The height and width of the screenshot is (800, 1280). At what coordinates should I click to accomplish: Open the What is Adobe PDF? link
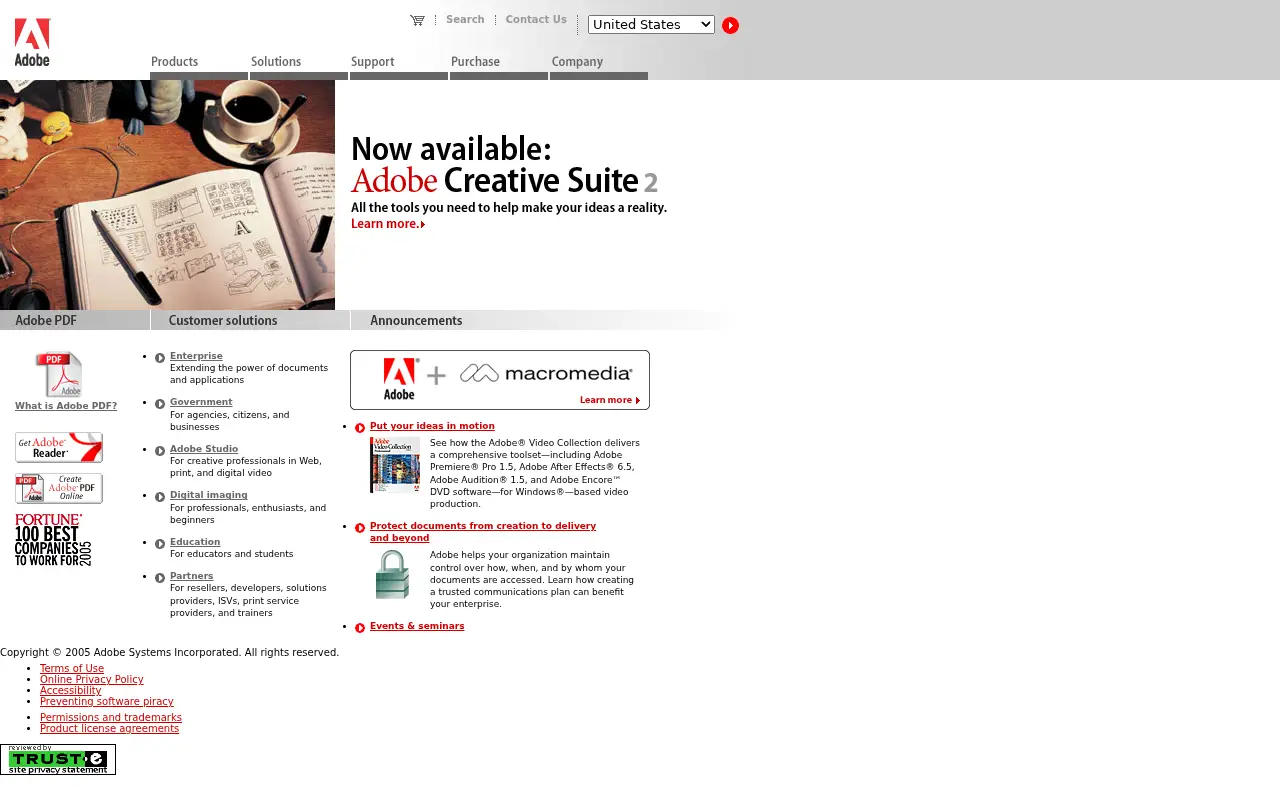pos(66,406)
